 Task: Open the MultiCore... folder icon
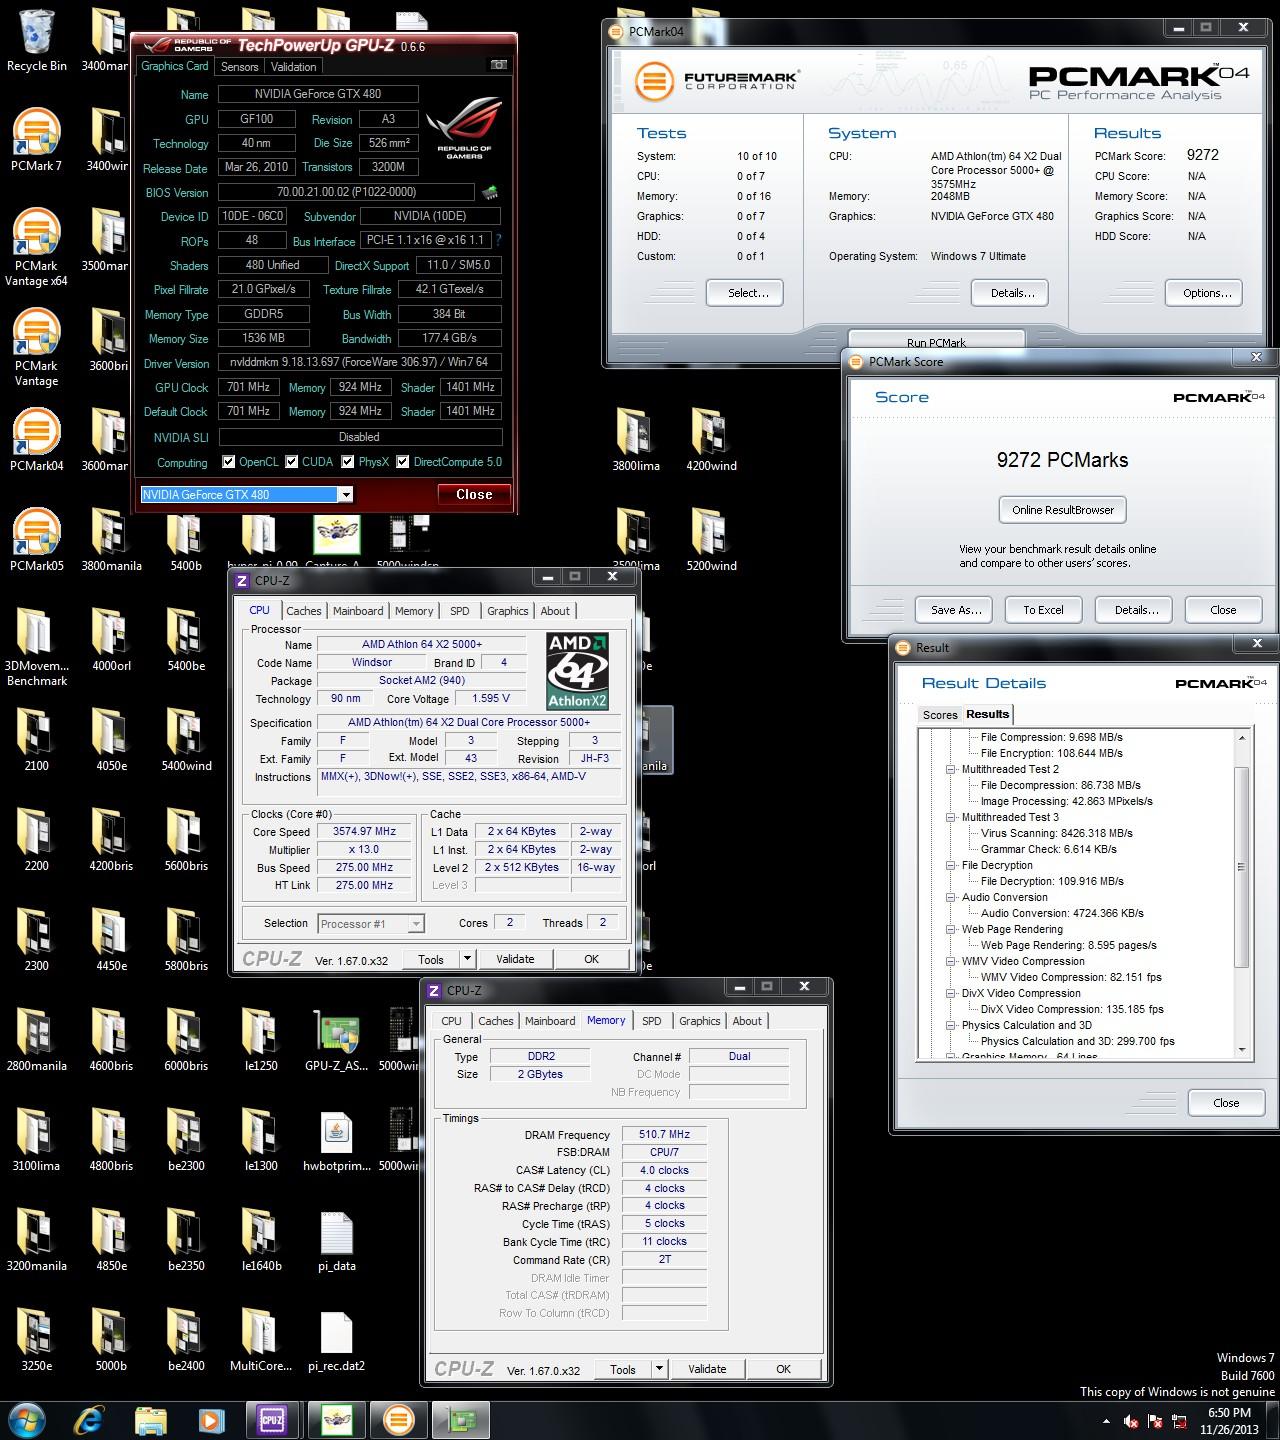261,1340
